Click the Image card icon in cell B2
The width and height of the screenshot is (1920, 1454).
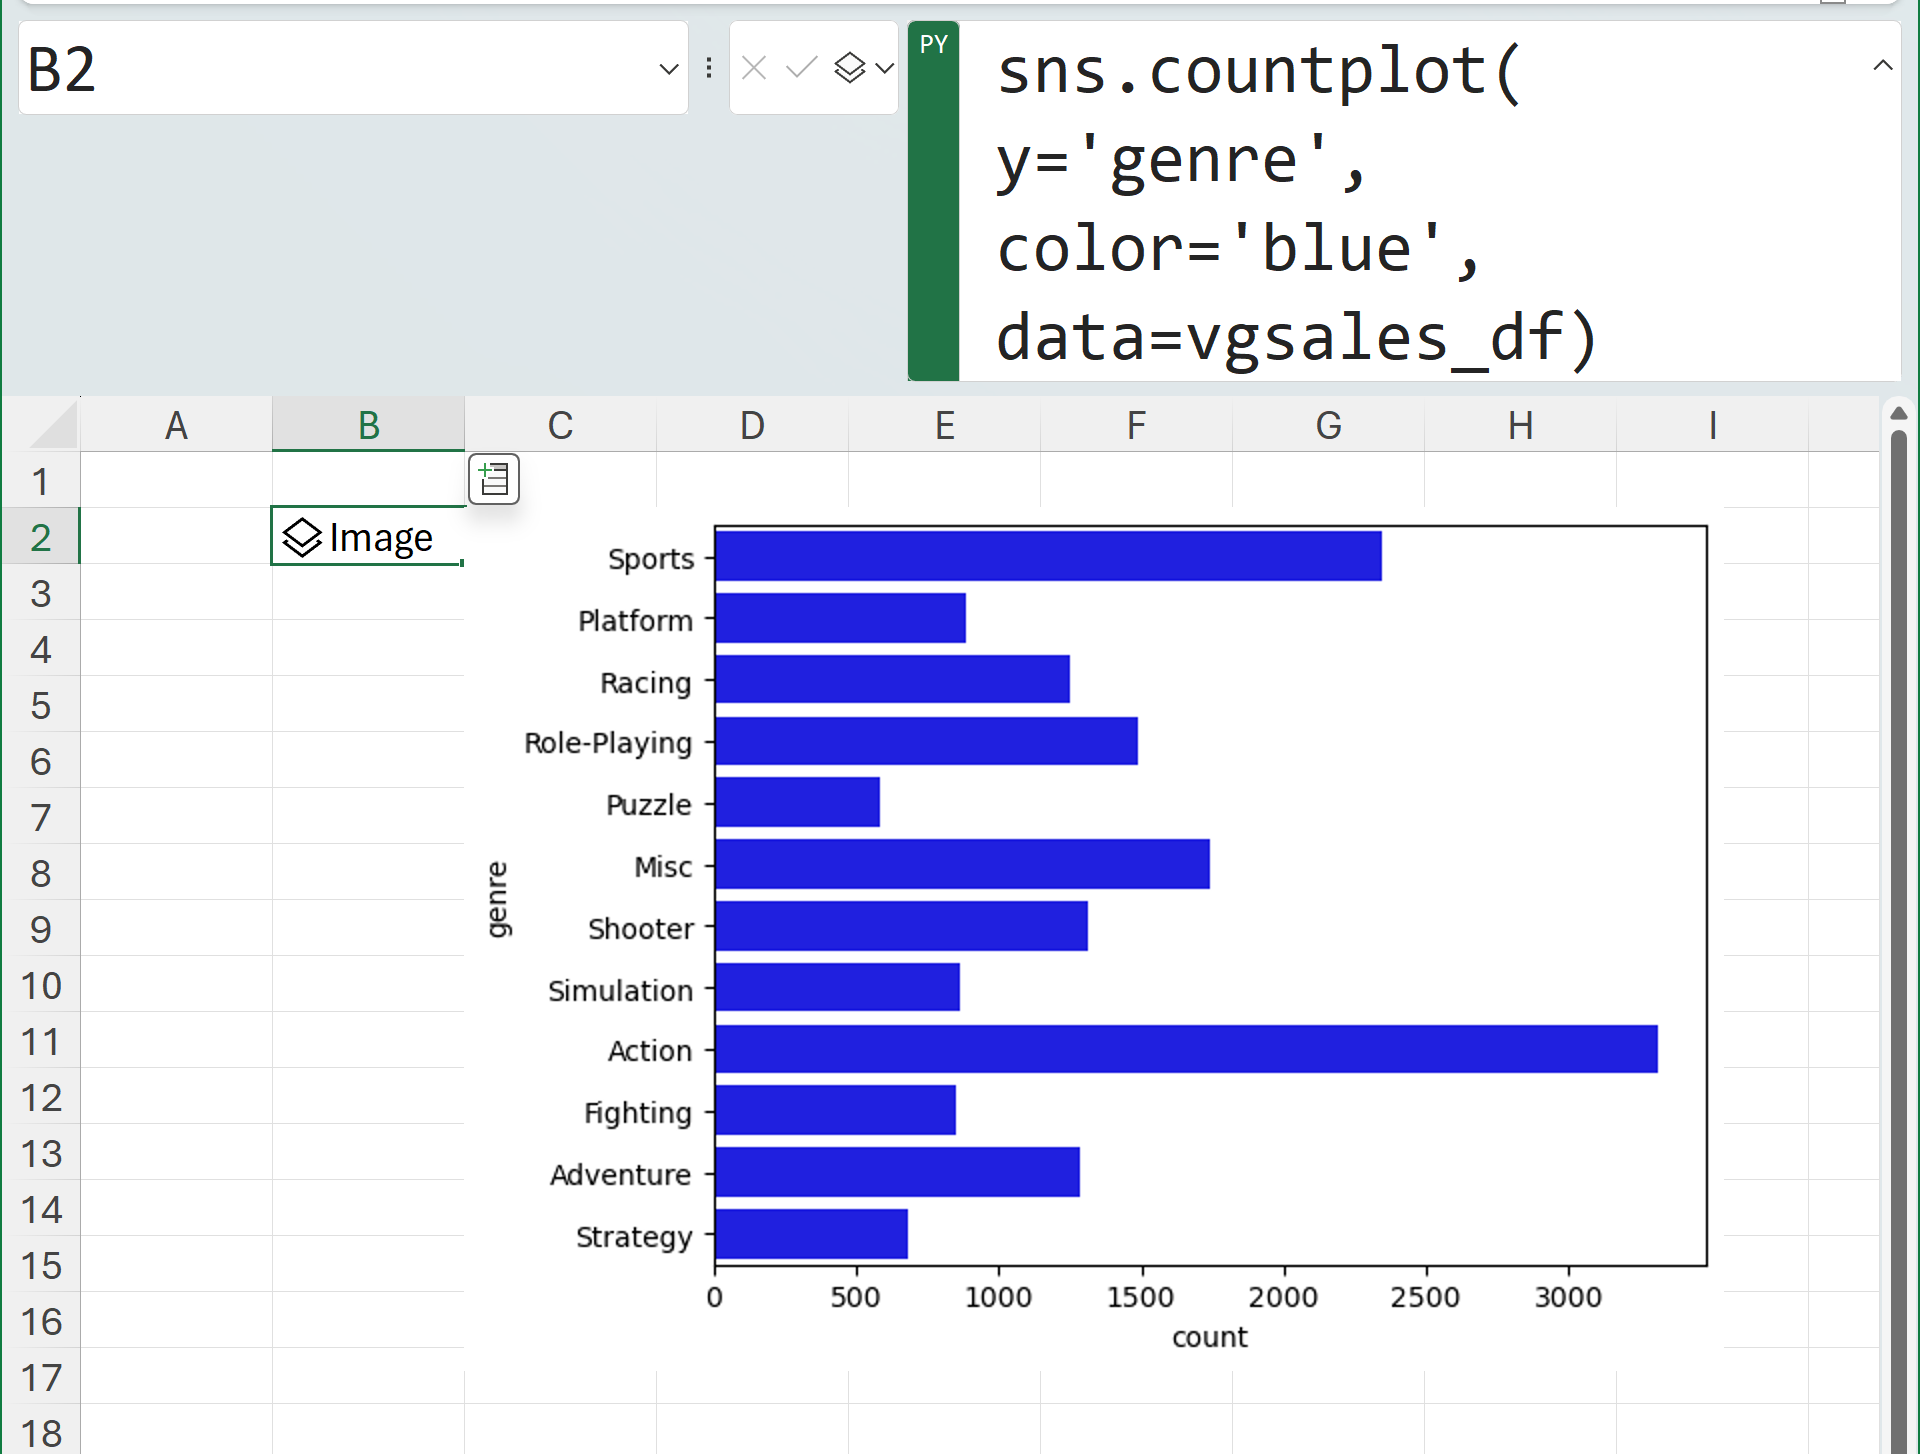click(x=302, y=538)
